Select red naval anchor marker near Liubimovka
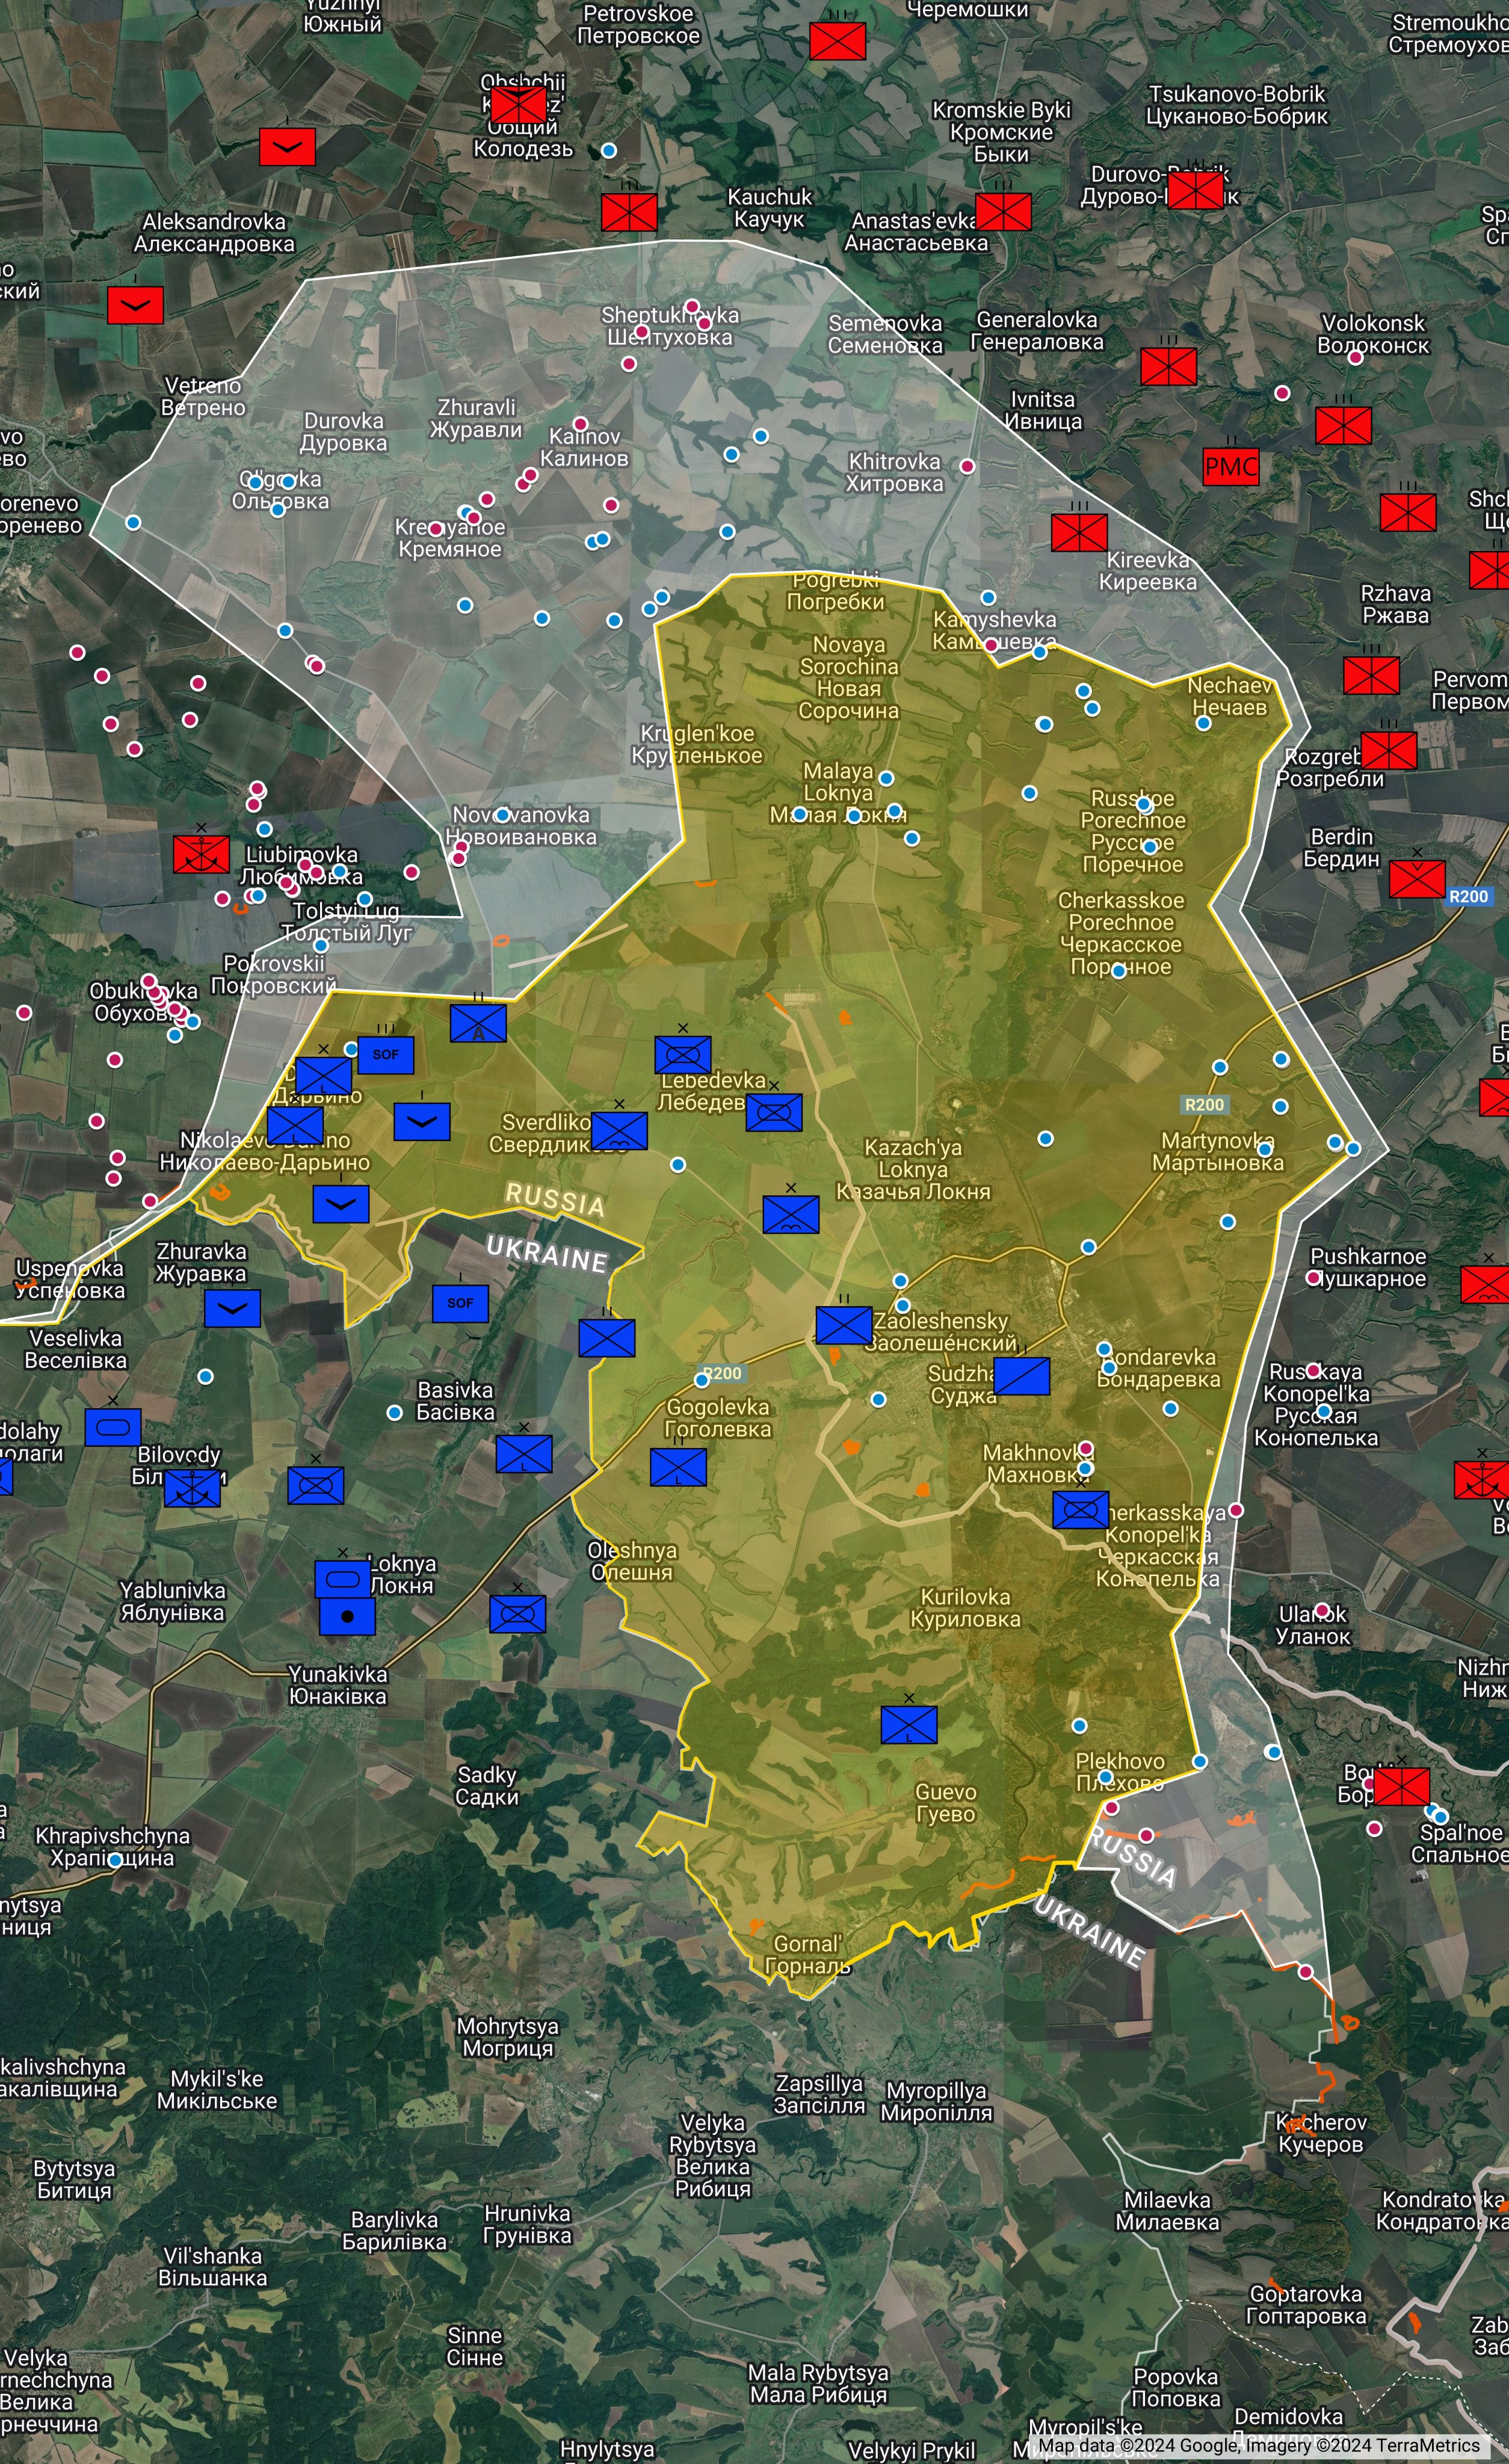 tap(201, 854)
